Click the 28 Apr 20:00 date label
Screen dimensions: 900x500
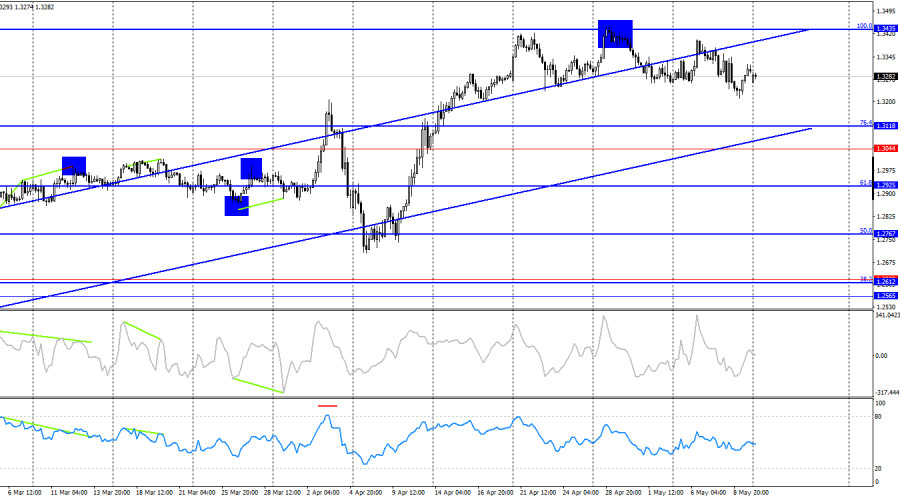pos(623,493)
